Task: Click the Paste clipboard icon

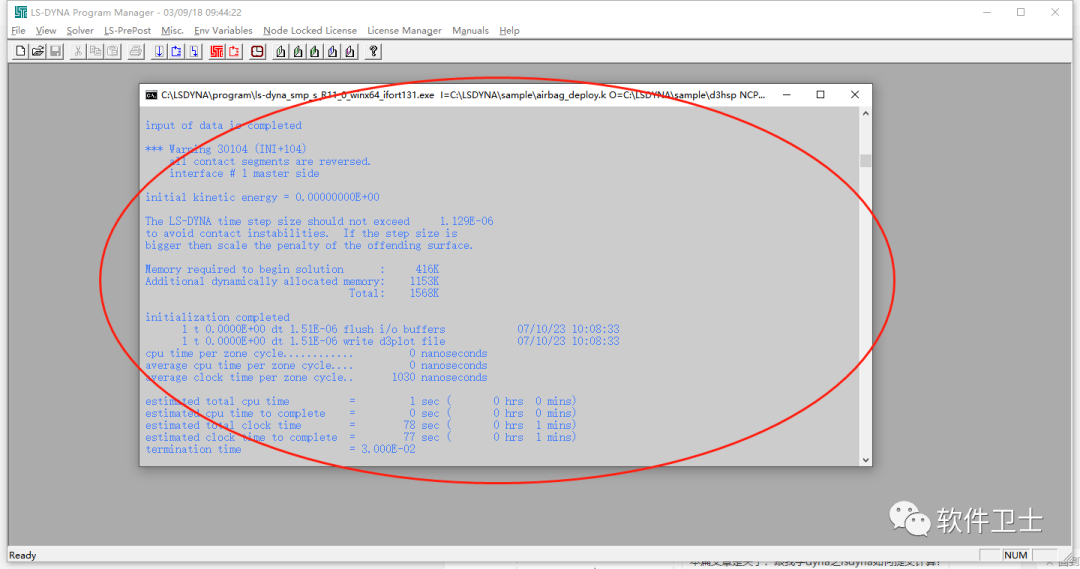Action: (x=113, y=52)
